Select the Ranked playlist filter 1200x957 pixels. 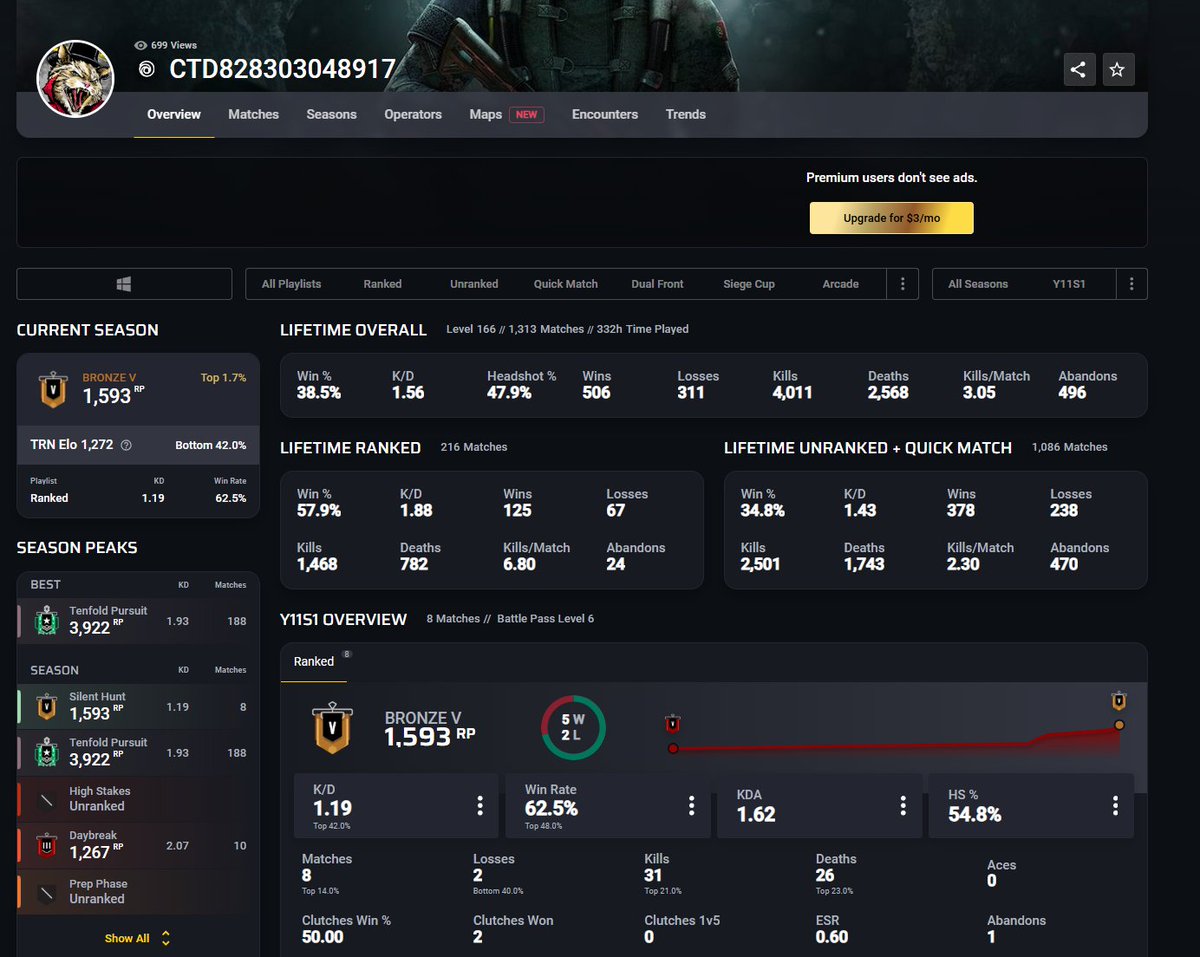pos(382,284)
